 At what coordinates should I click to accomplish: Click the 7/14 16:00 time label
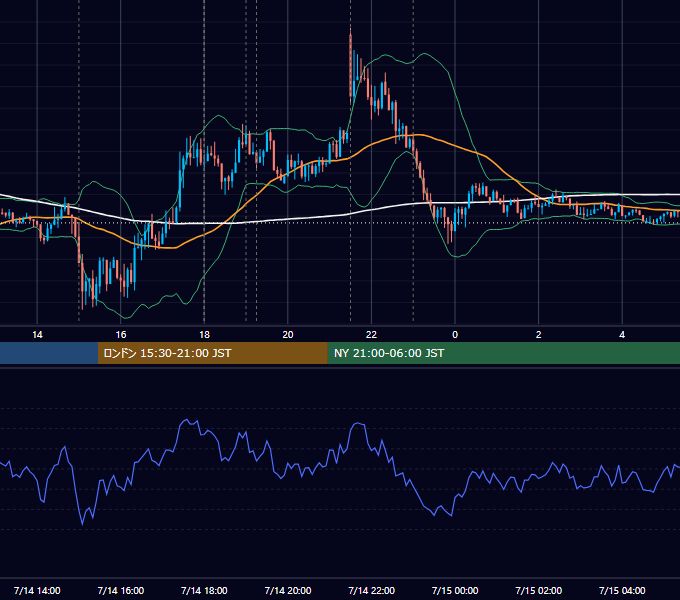[x=121, y=590]
